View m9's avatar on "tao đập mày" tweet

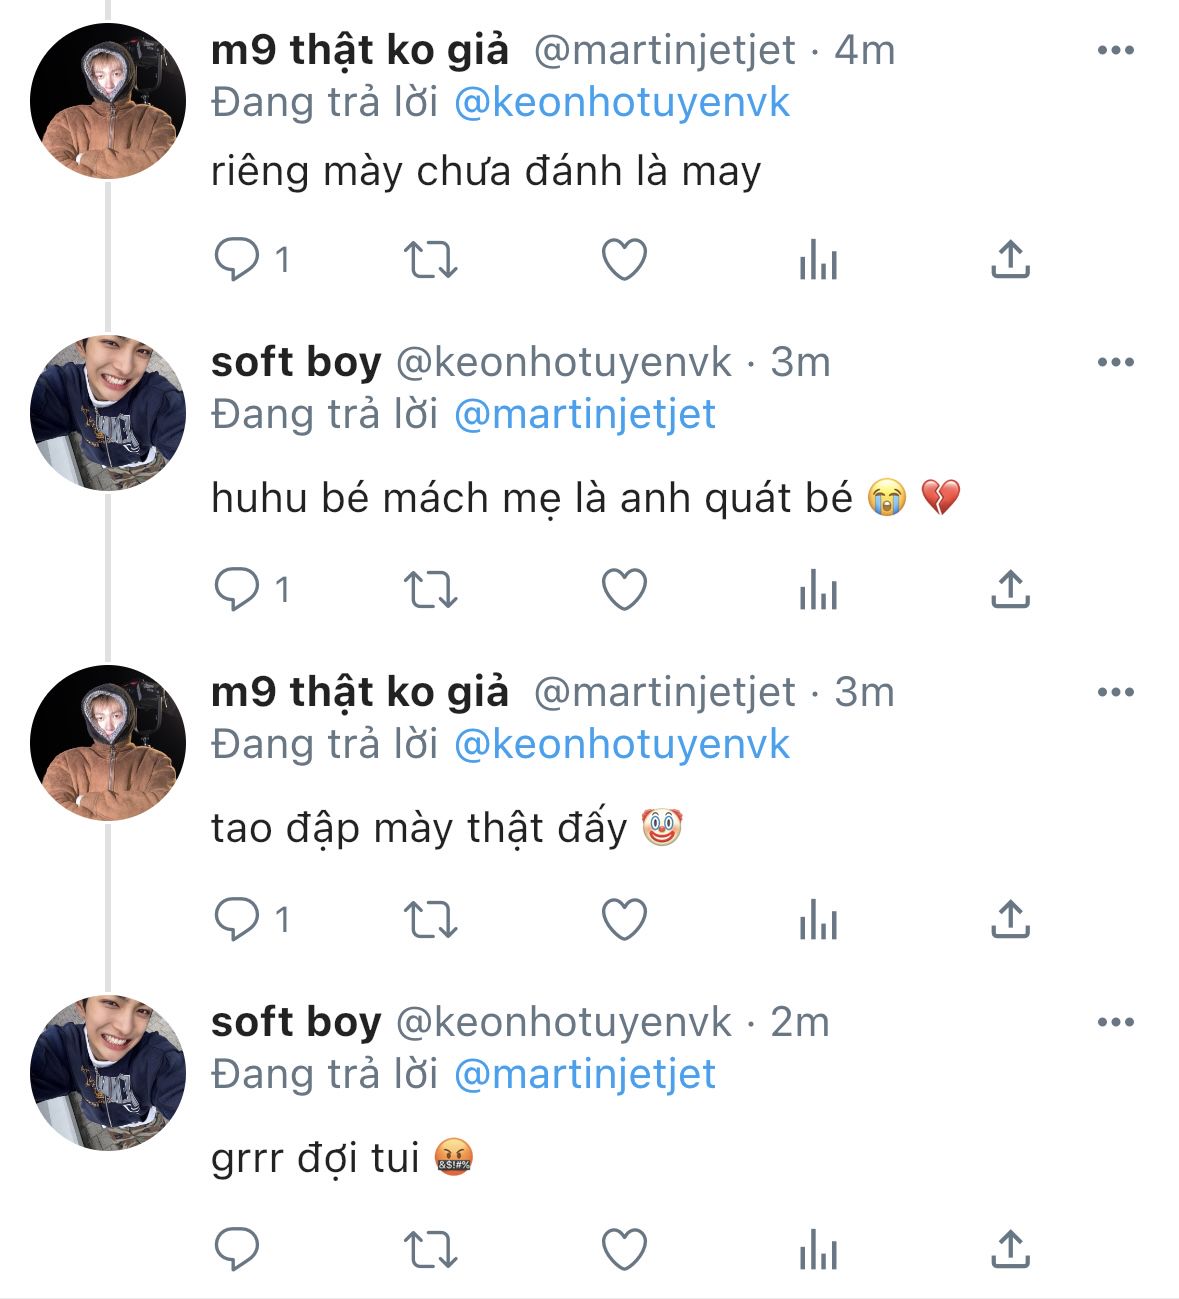[108, 743]
